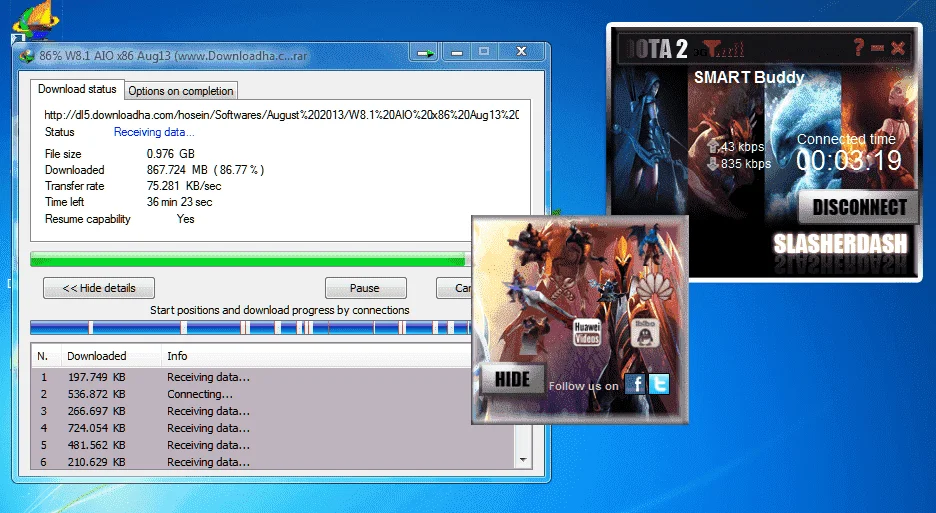This screenshot has height=513, width=936.
Task: Close the IDM download window
Action: [x=522, y=53]
